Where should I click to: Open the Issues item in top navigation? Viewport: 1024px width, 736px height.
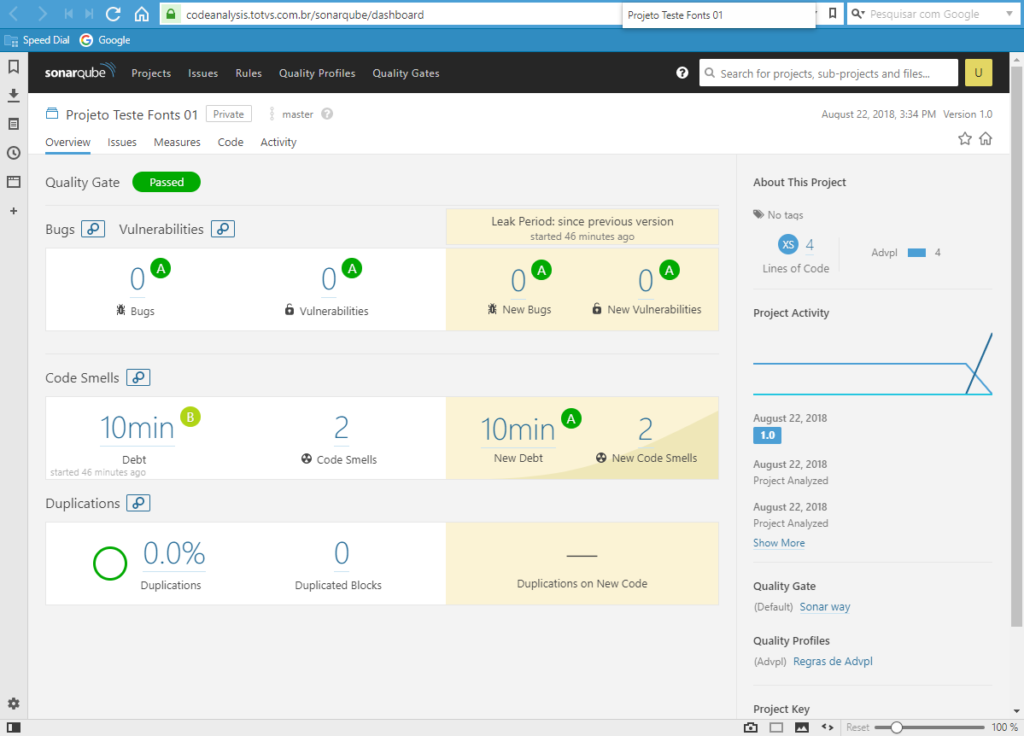(x=203, y=73)
